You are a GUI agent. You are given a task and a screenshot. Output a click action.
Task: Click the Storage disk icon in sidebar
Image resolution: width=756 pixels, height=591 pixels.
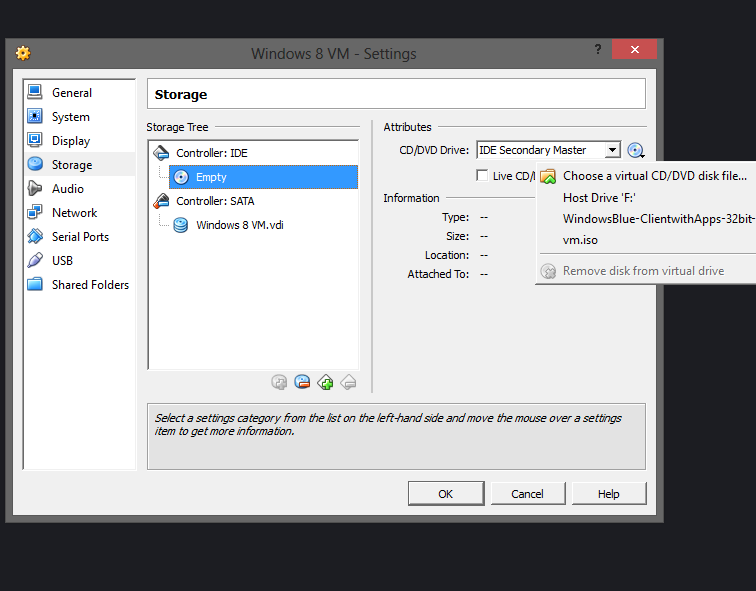click(35, 164)
